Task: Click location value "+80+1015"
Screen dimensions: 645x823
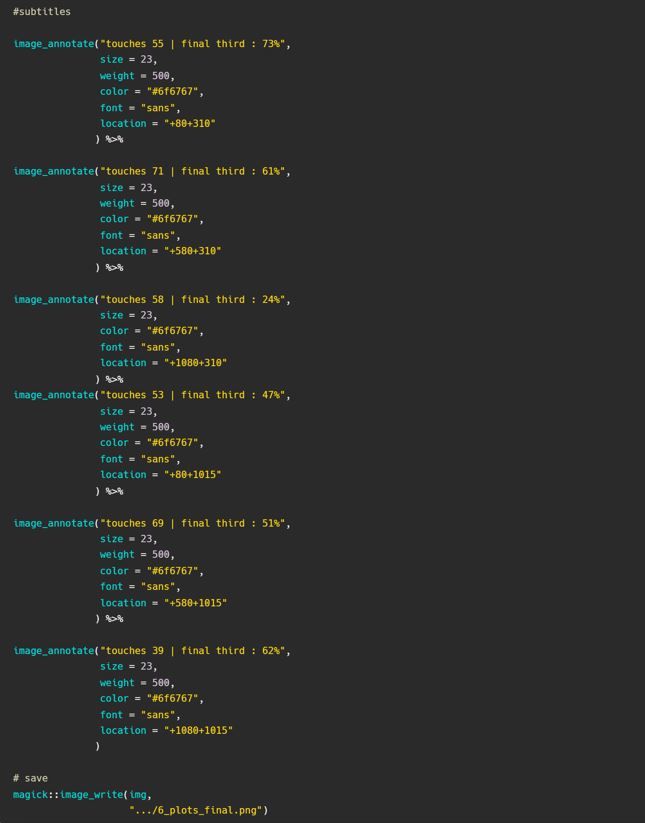Action: tap(193, 474)
